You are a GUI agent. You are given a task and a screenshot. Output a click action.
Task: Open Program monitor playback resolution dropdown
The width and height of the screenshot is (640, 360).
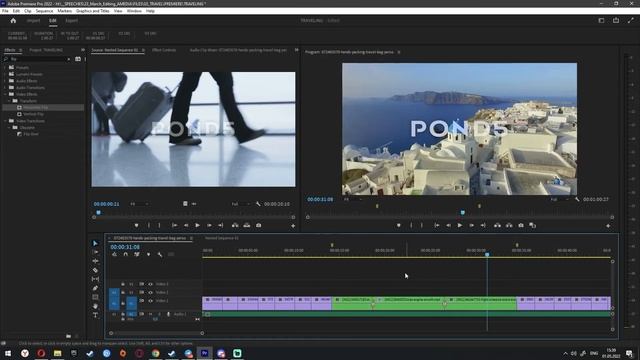559,199
